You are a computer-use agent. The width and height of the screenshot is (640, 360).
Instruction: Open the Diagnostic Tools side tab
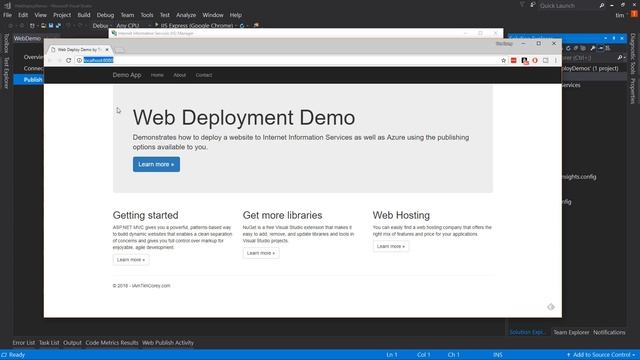point(633,54)
